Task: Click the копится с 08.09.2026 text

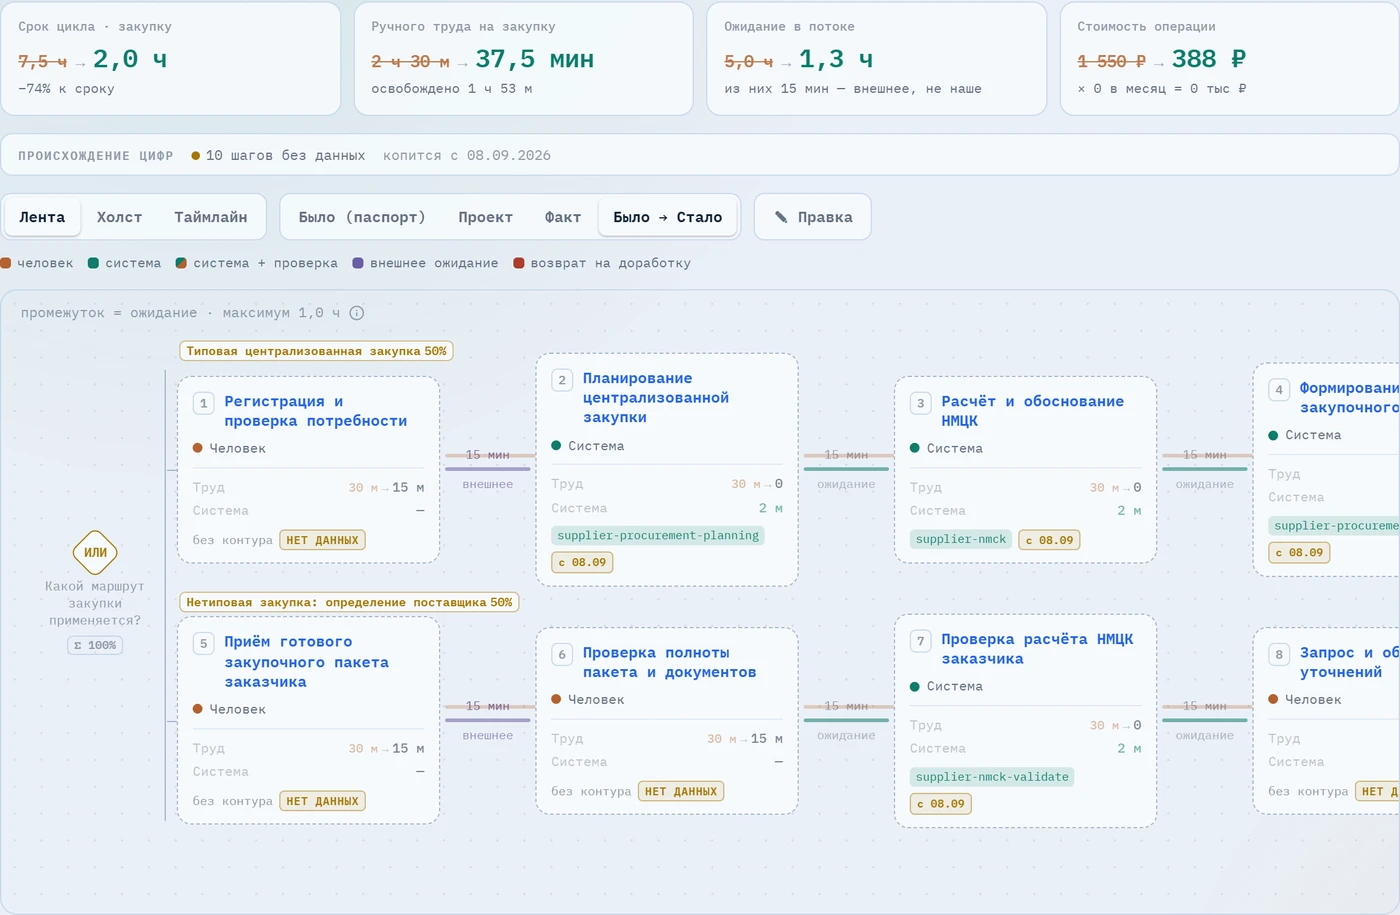Action: 467,155
